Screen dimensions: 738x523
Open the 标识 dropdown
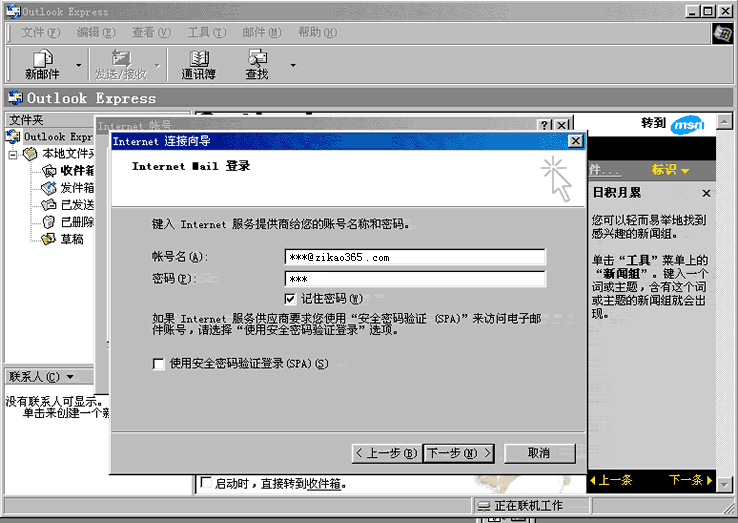click(x=670, y=170)
